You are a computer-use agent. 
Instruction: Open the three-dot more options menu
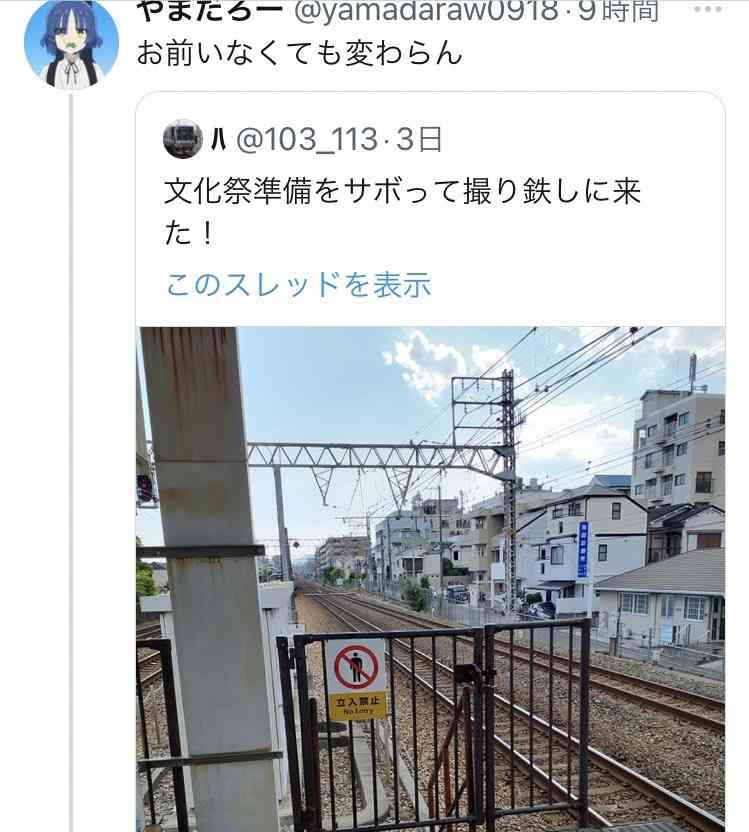(708, 8)
